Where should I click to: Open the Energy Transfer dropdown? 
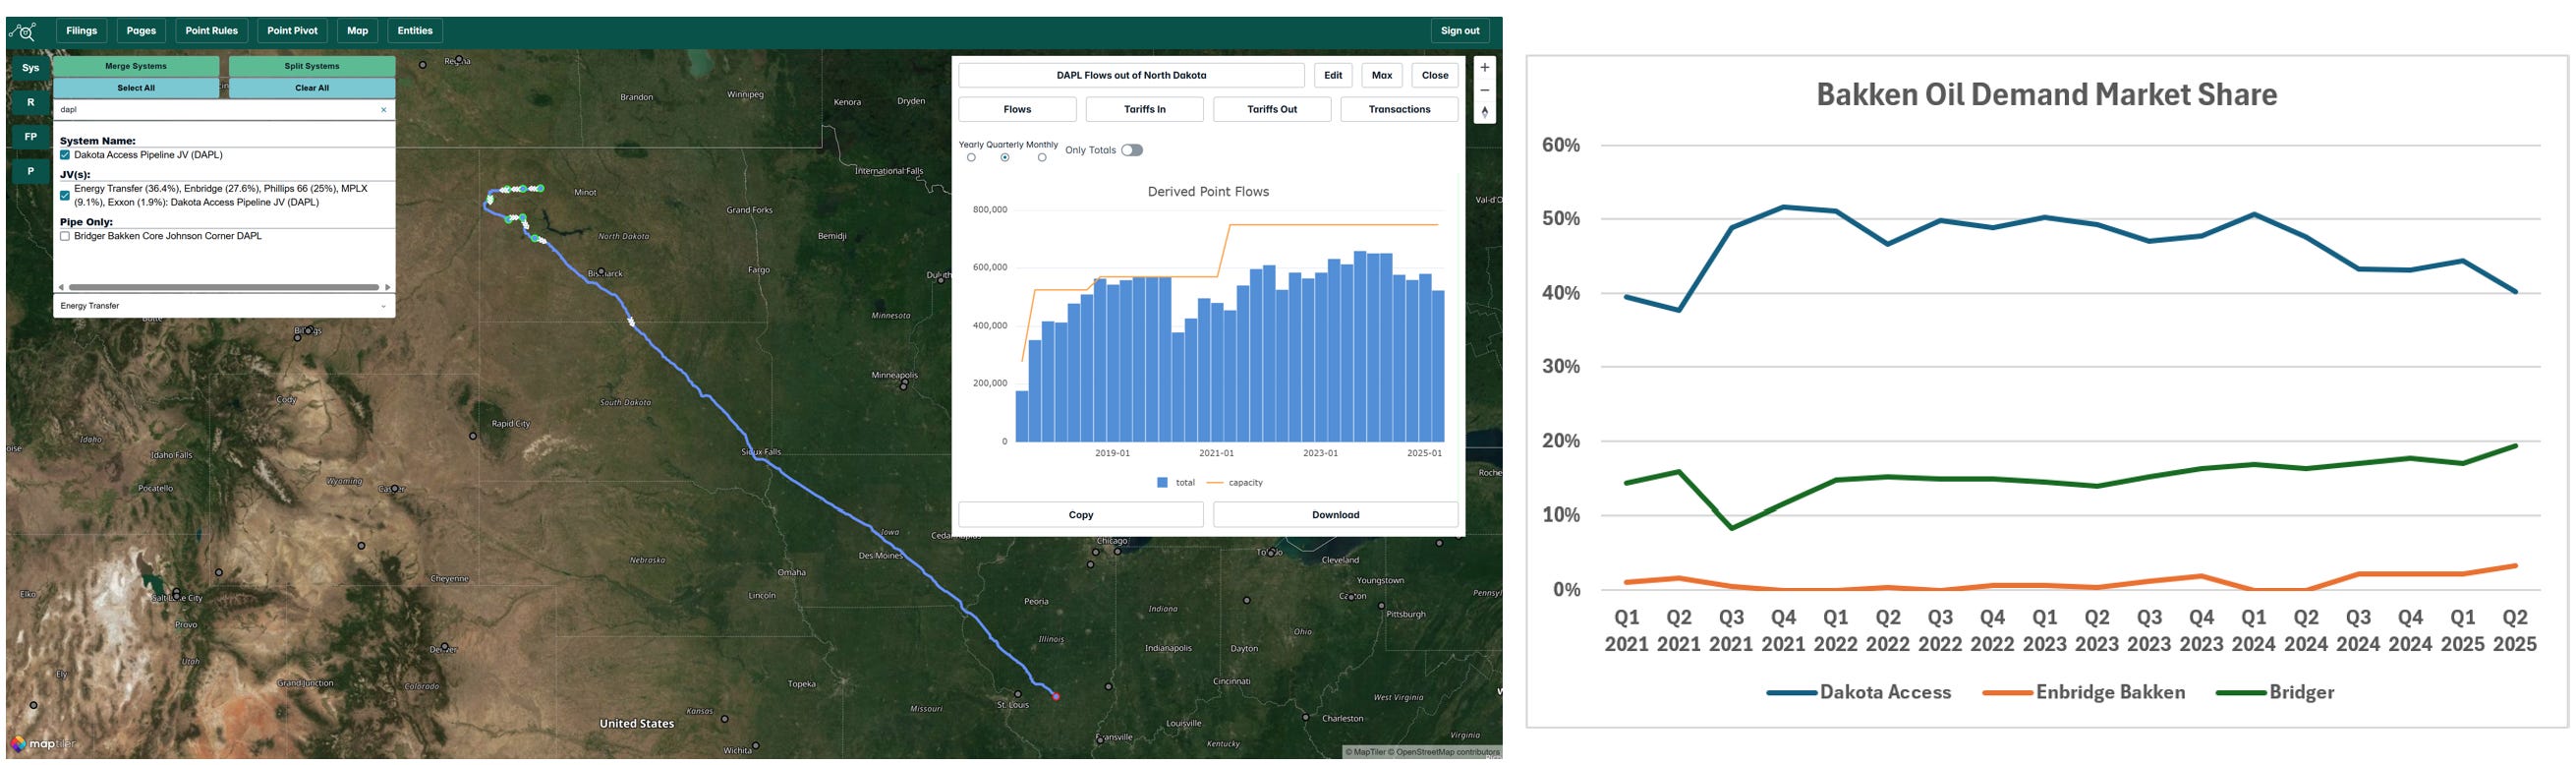(224, 306)
